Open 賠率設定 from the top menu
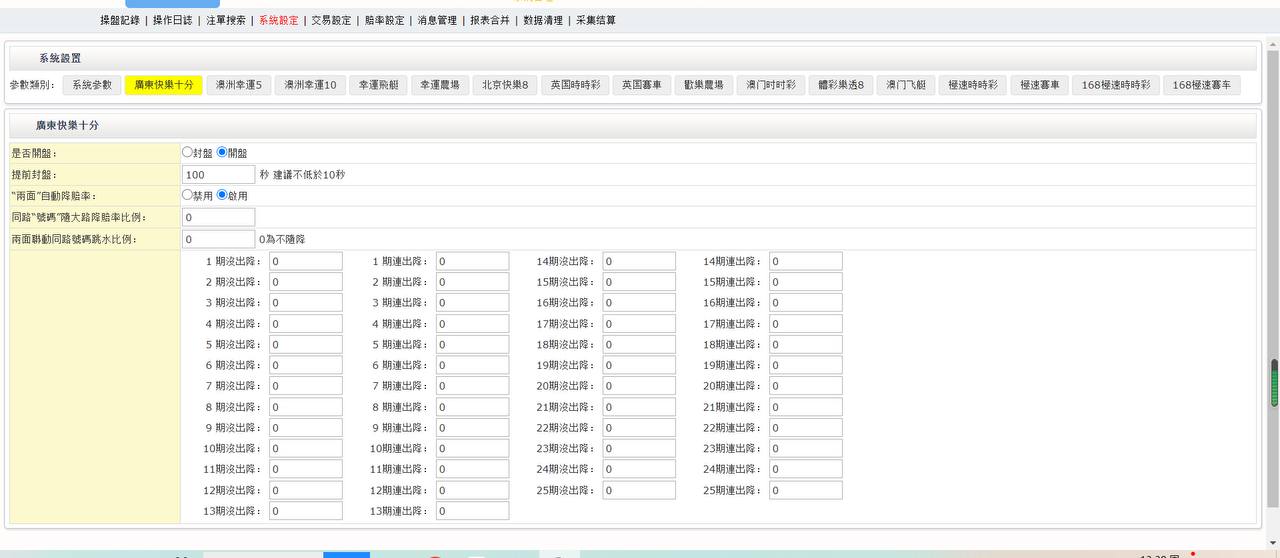 pyautogui.click(x=384, y=20)
